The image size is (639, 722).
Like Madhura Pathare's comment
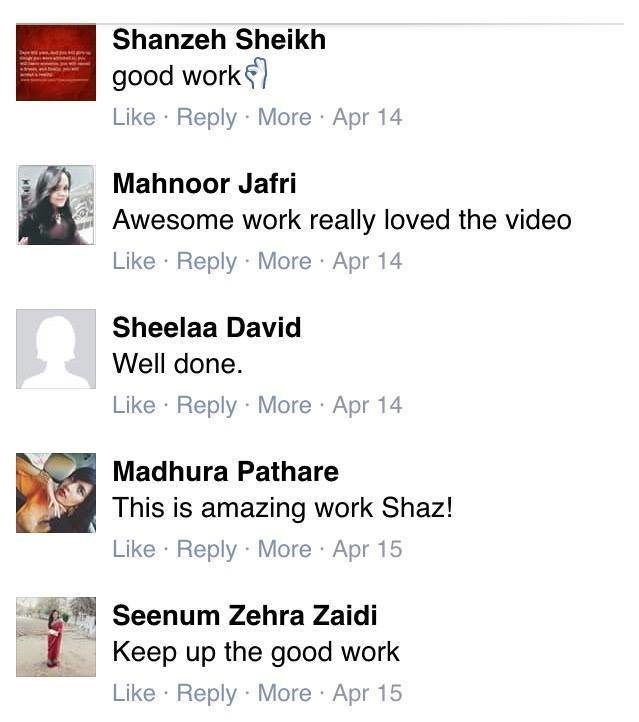point(134,549)
